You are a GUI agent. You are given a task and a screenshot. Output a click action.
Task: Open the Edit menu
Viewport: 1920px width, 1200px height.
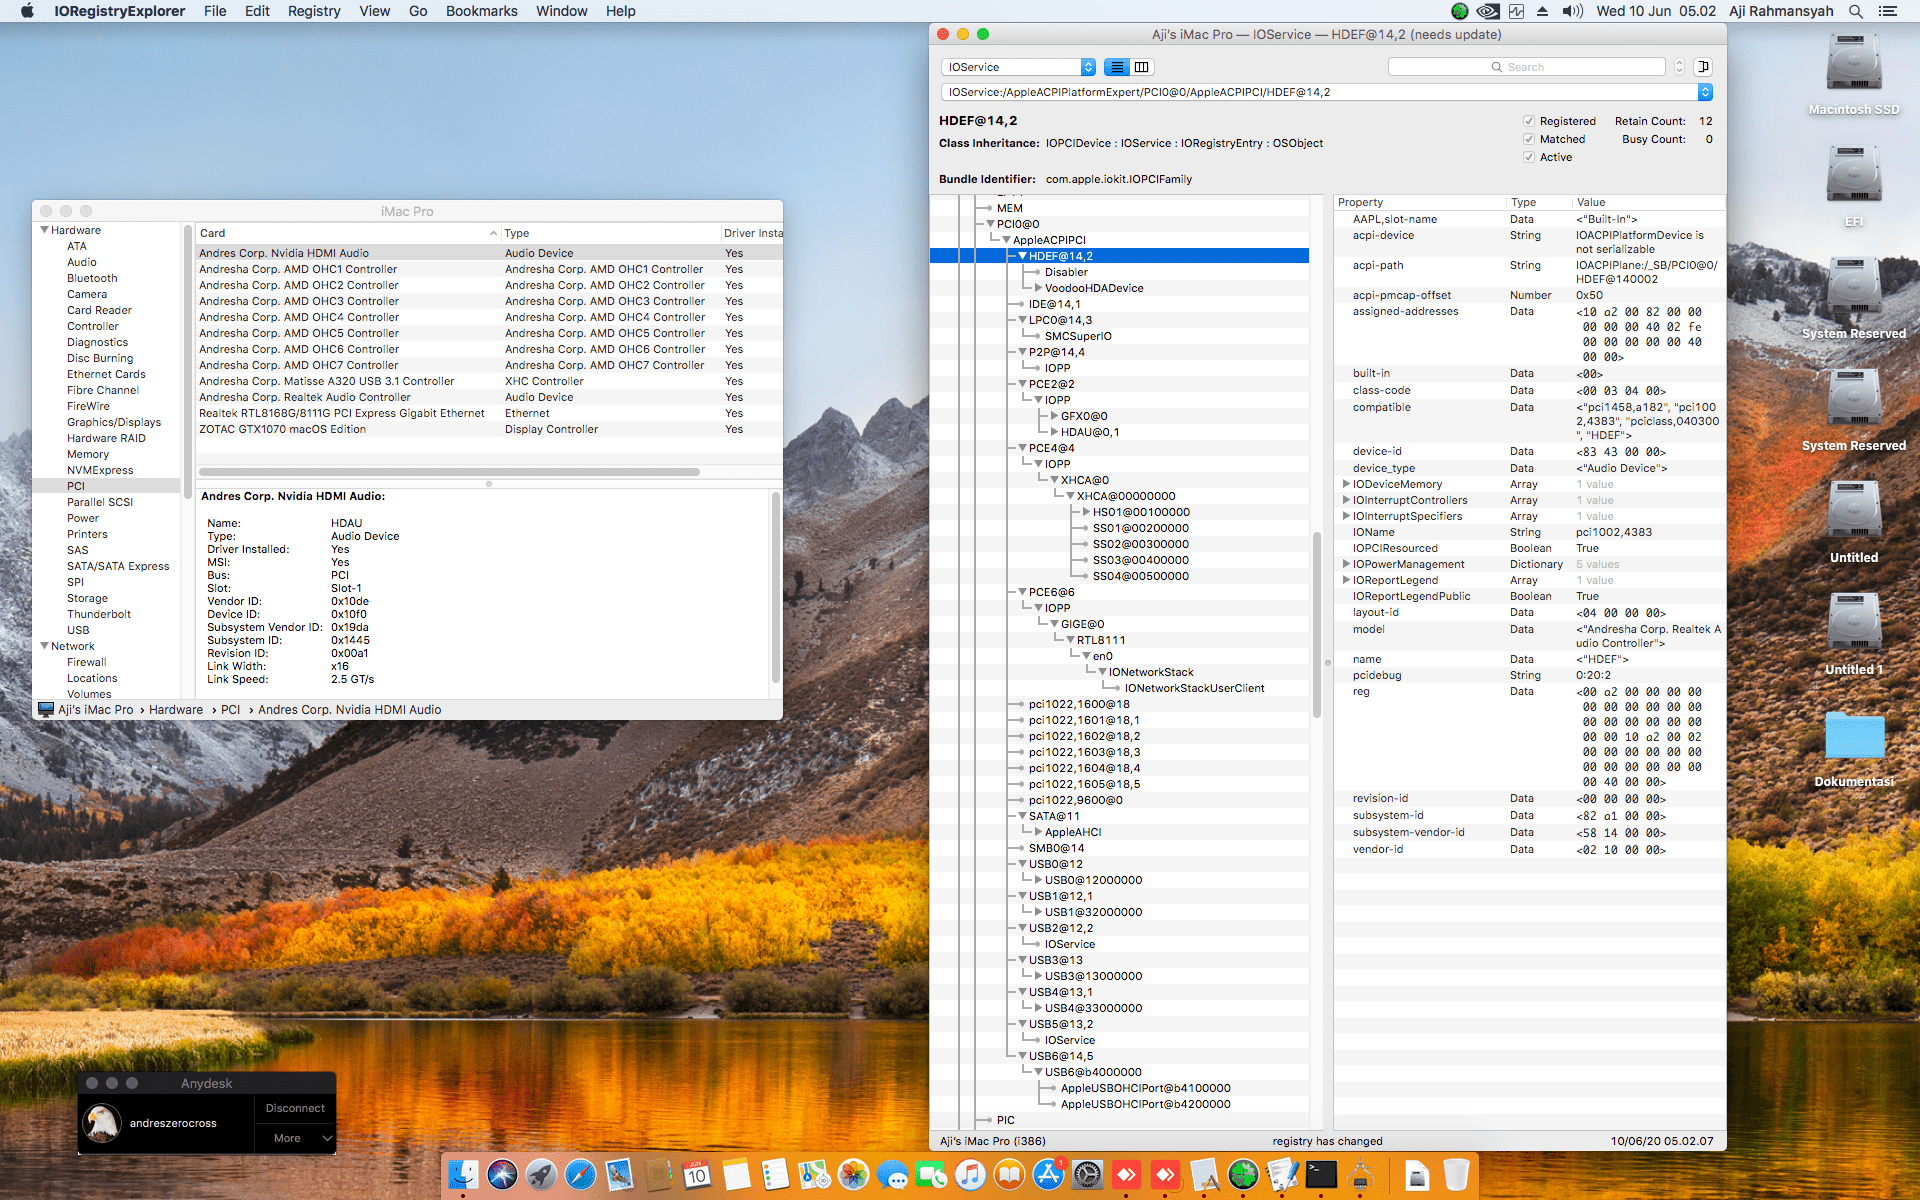[257, 11]
